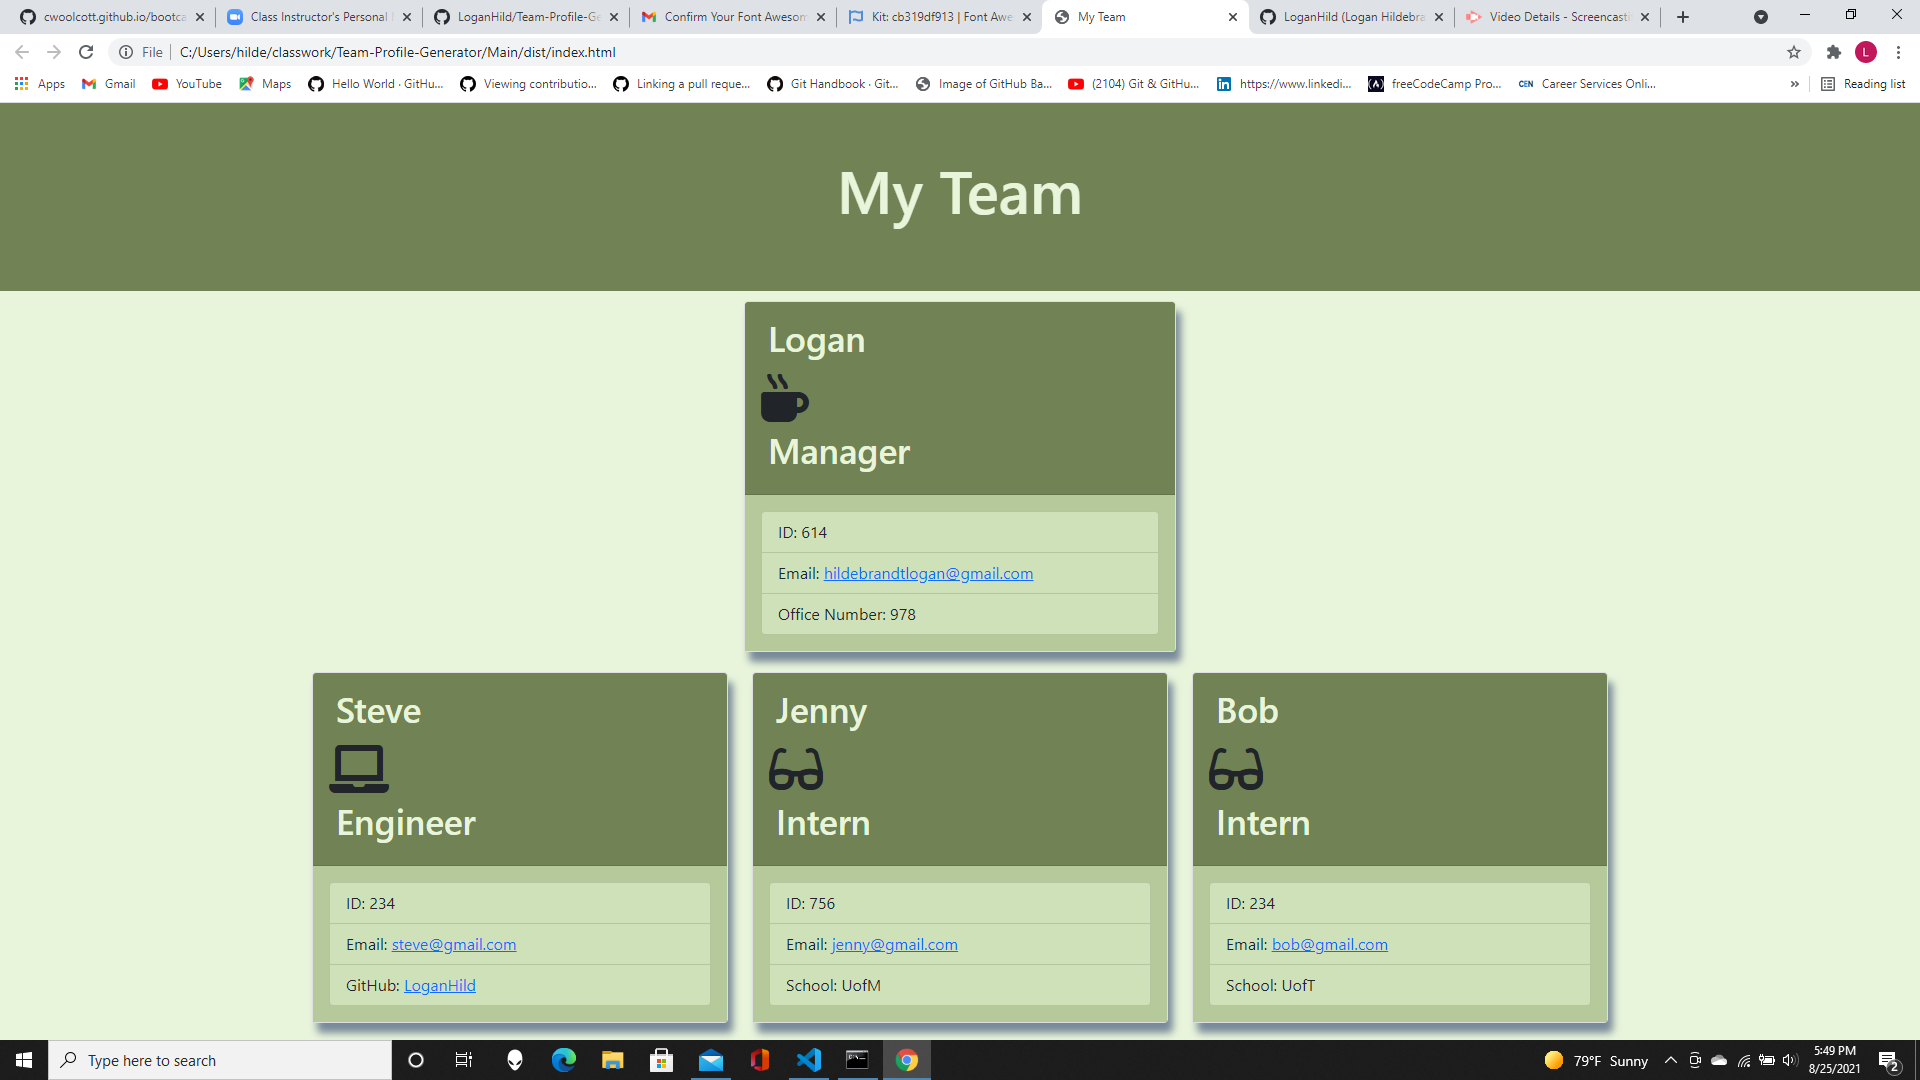The image size is (1920, 1080).
Task: Bookmark this page using the star icon
Action: click(1793, 52)
